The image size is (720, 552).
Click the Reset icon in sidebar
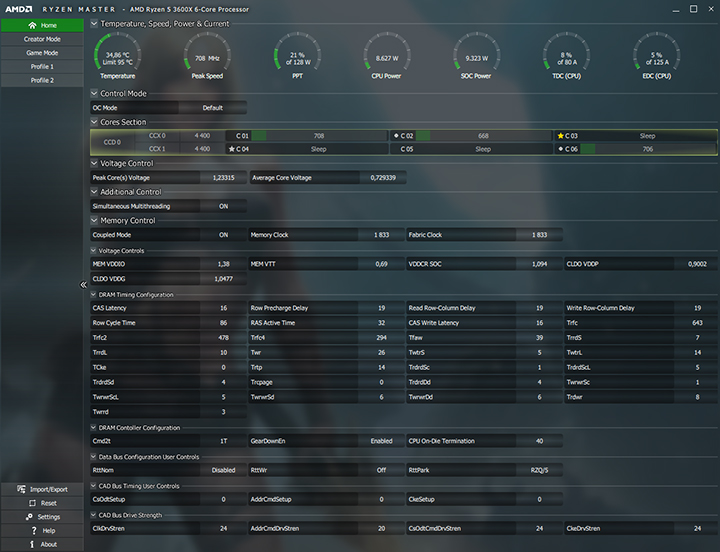32,503
